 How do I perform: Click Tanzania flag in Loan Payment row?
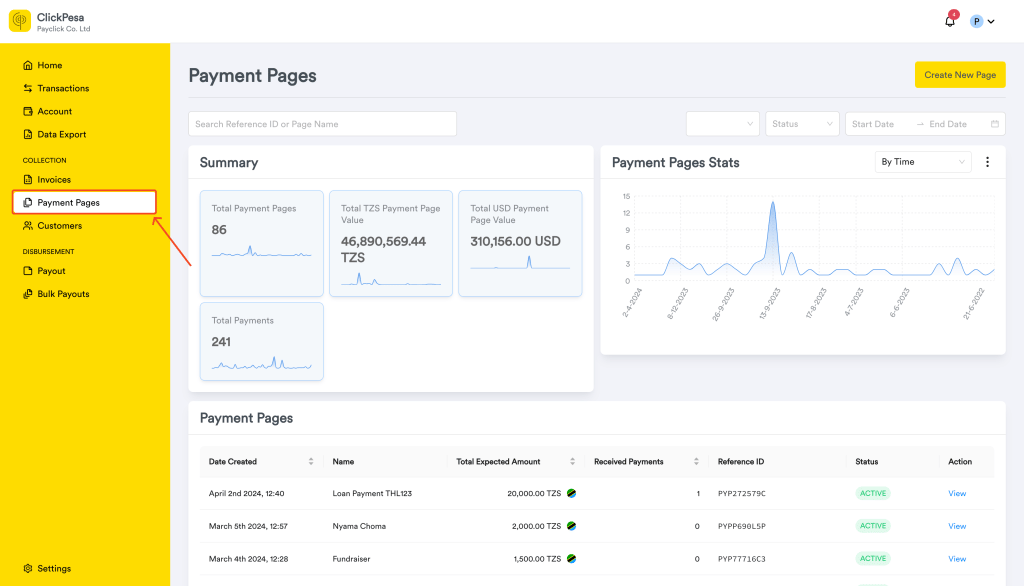click(x=571, y=493)
